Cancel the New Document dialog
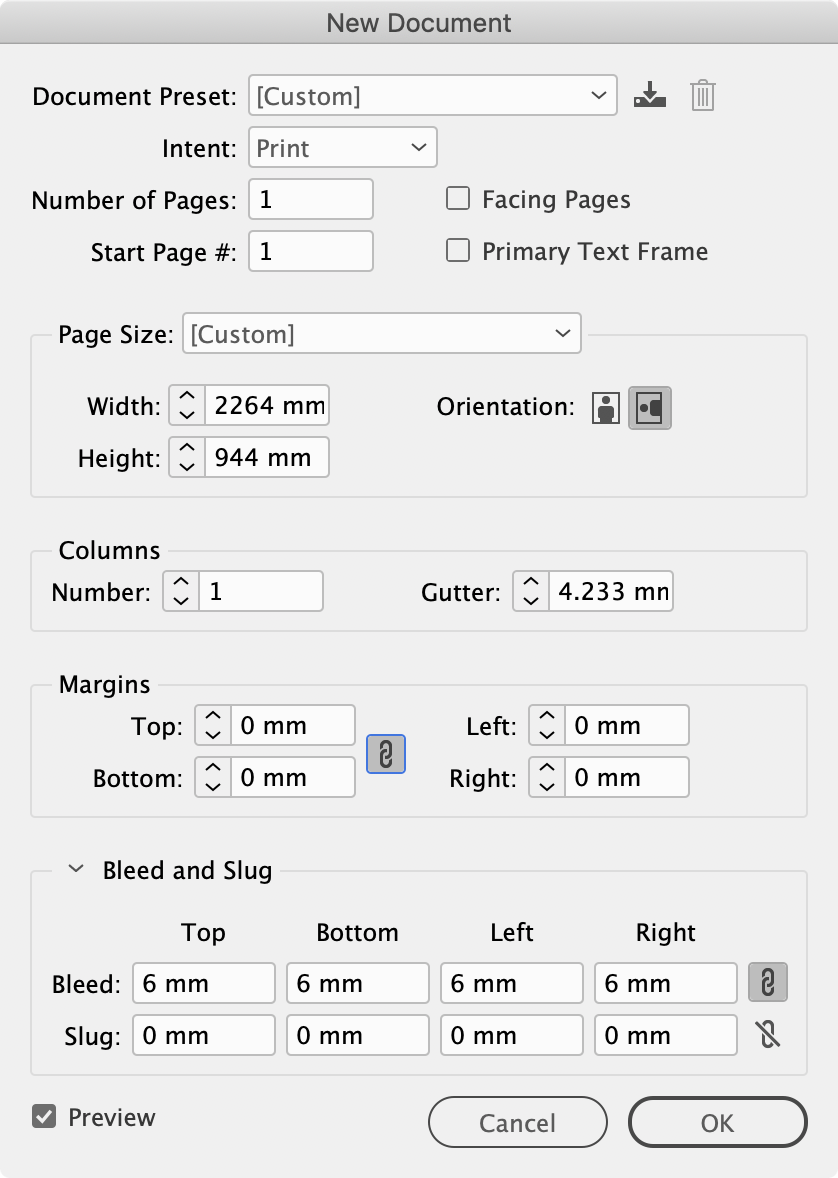The image size is (838, 1178). [517, 1122]
